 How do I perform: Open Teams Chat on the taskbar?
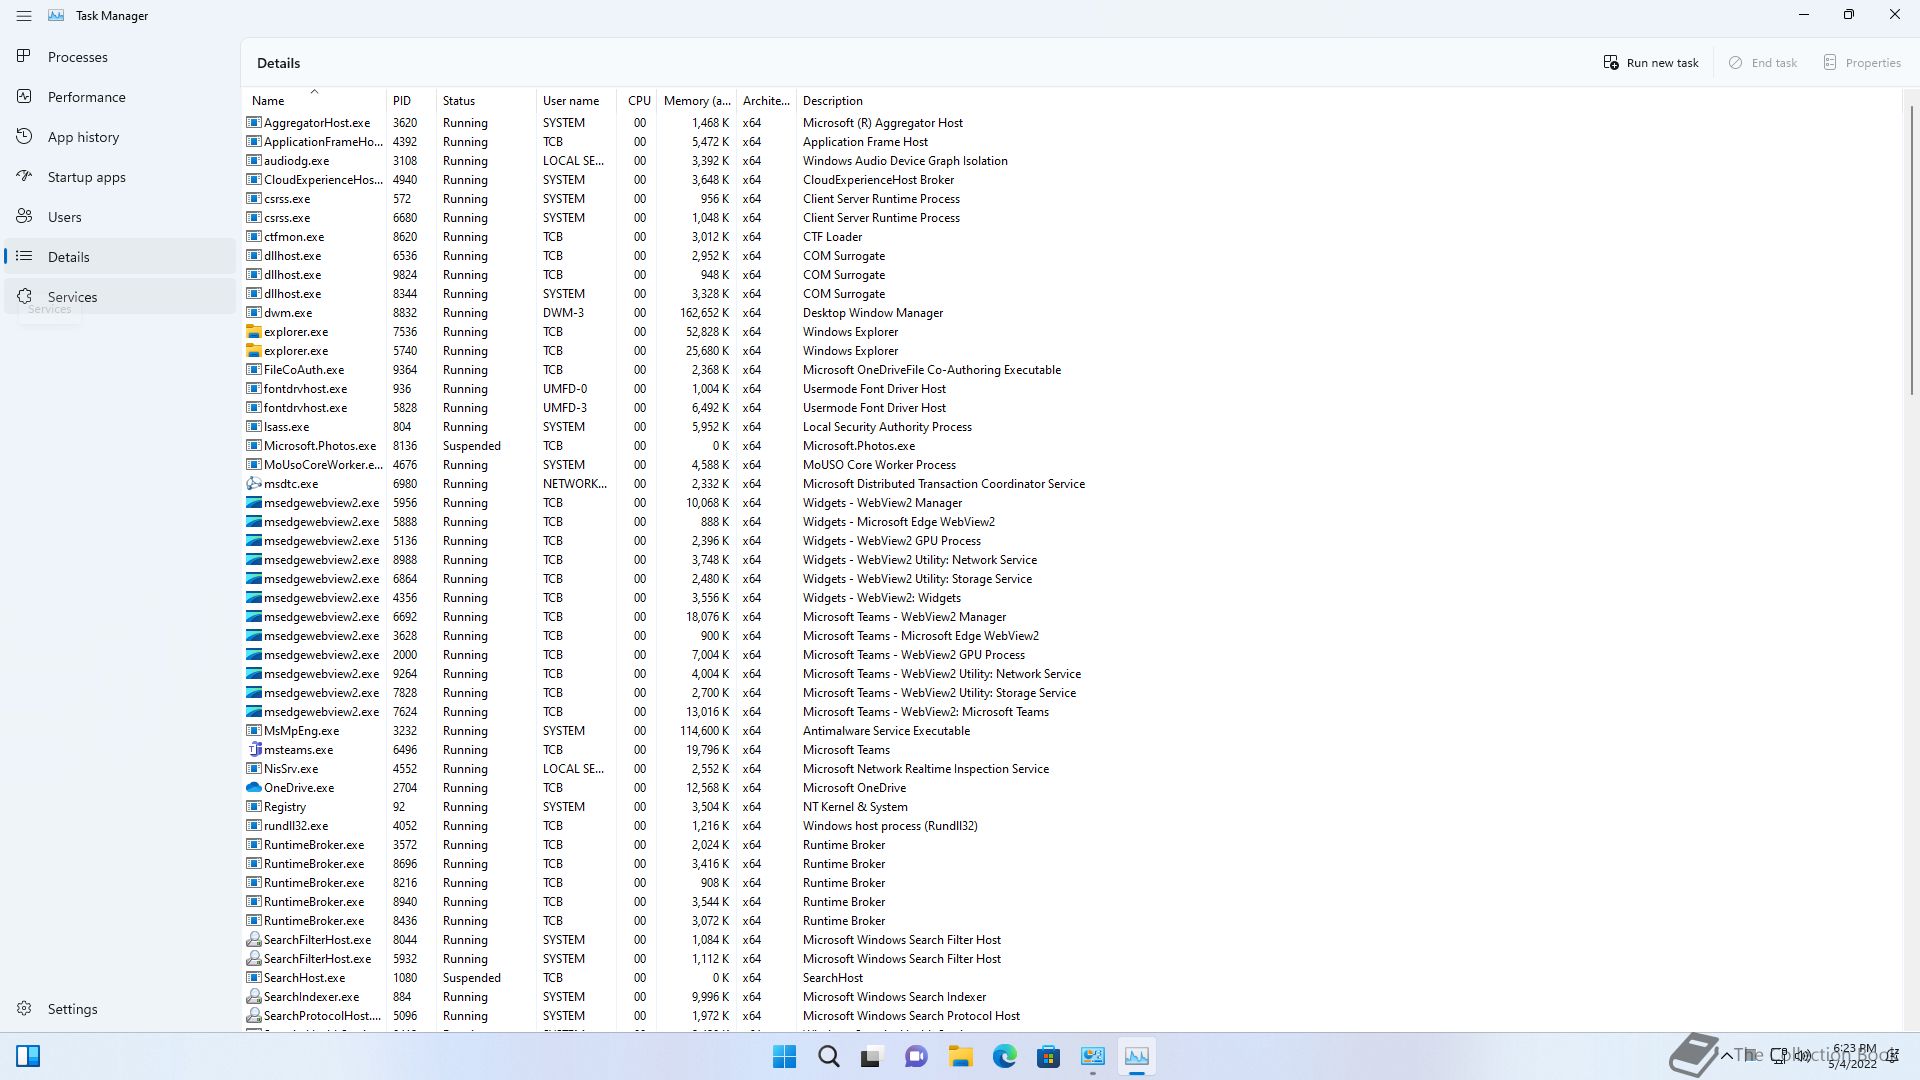tap(916, 1056)
